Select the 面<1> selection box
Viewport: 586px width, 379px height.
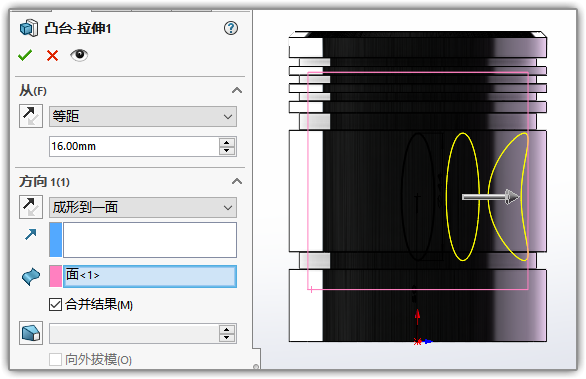pyautogui.click(x=150, y=276)
